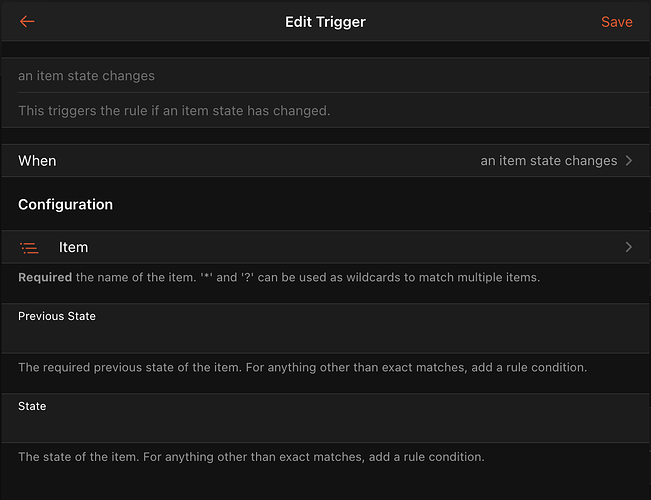Click the bold Required word

(x=45, y=277)
